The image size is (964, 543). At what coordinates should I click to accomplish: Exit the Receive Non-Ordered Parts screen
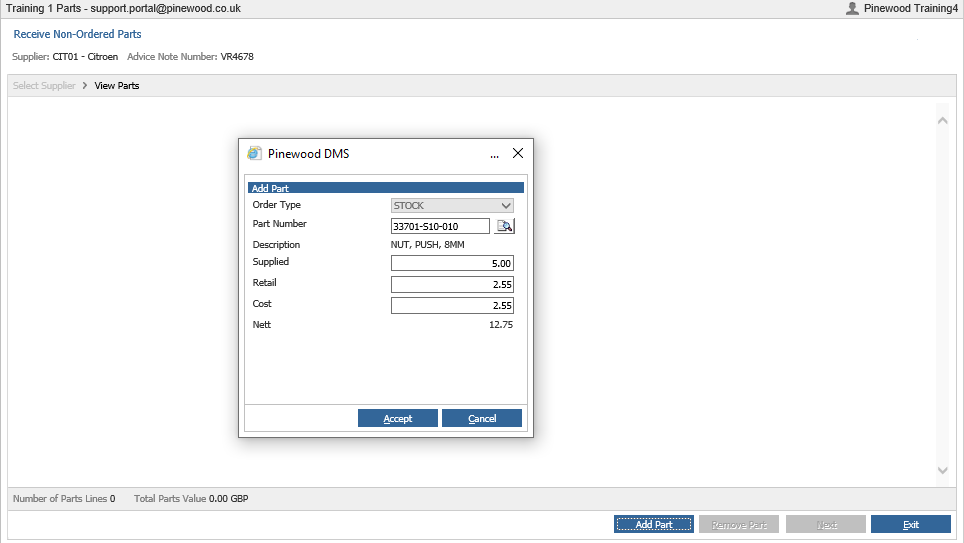(x=911, y=524)
